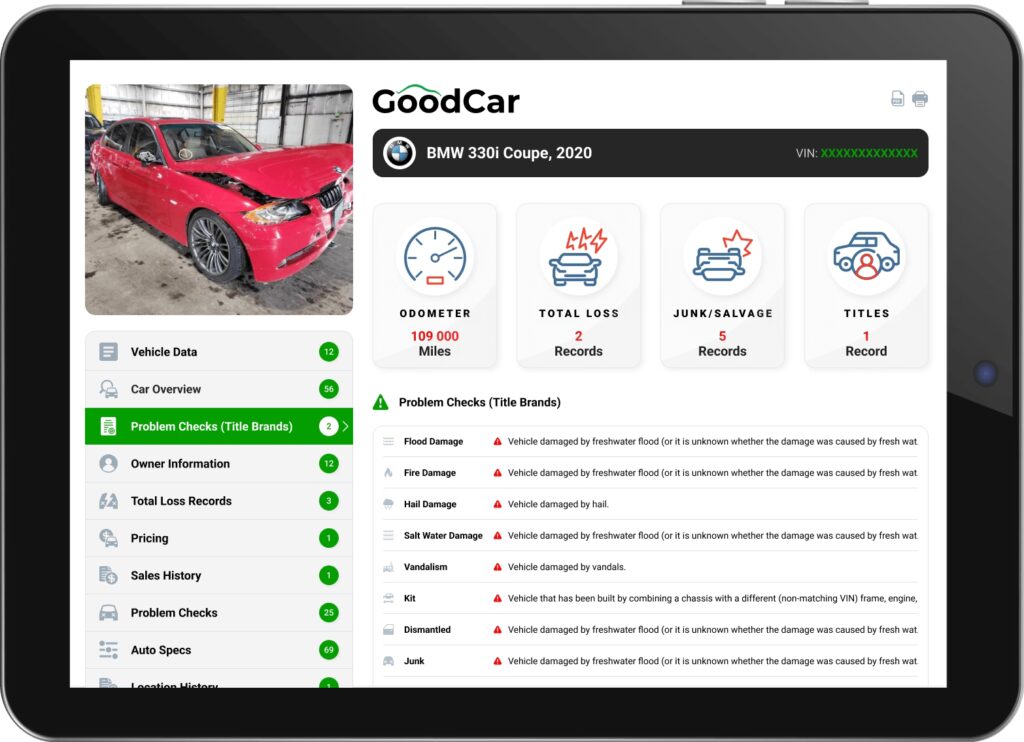This screenshot has height=742, width=1024.
Task: Open the Car Overview section
Action: (x=166, y=389)
